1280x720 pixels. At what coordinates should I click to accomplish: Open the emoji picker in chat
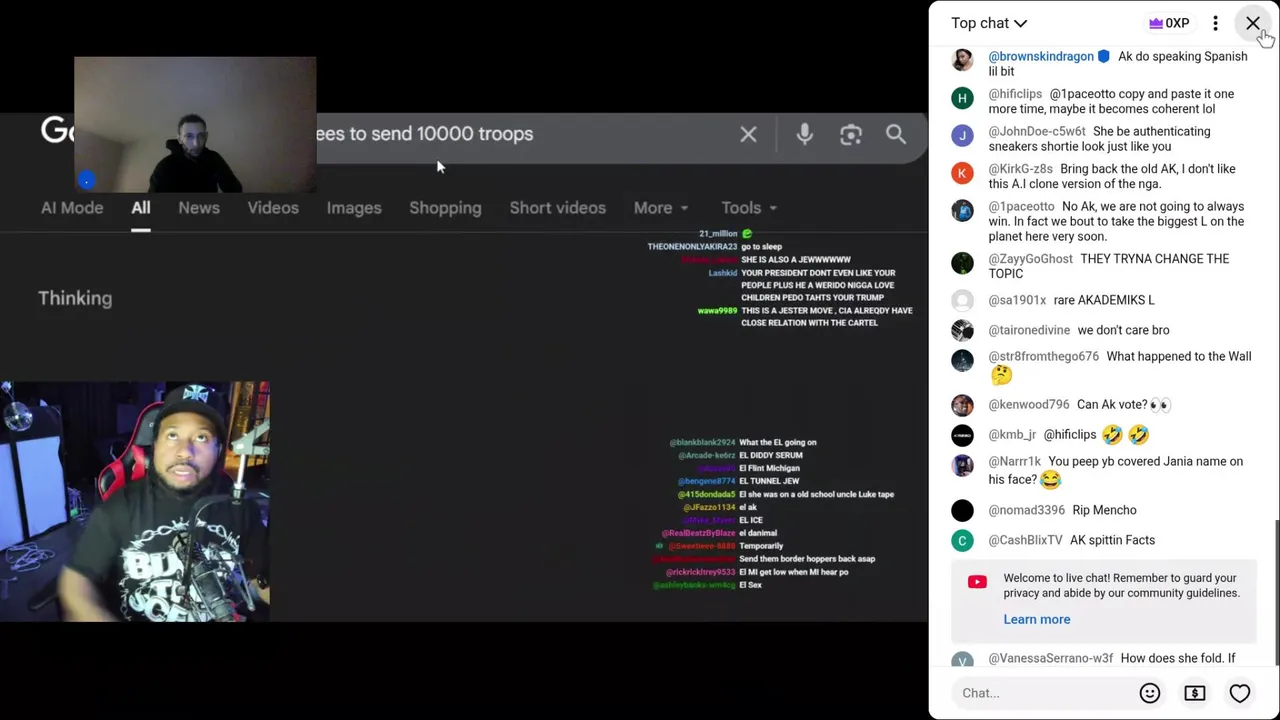(x=1150, y=693)
